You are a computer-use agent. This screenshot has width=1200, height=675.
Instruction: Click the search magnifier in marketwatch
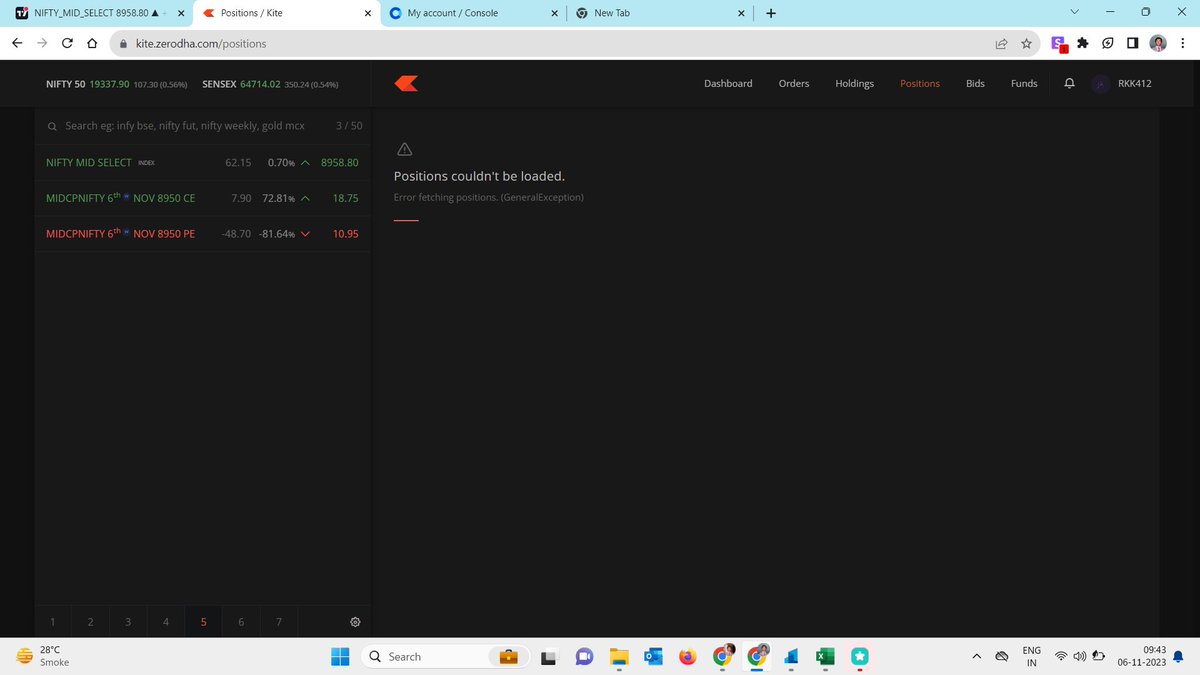tap(52, 126)
